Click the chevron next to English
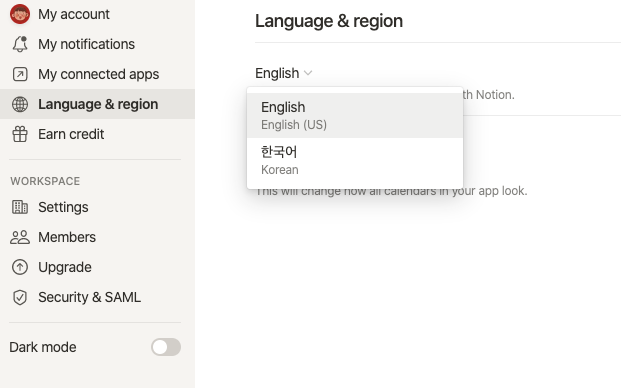 (308, 73)
